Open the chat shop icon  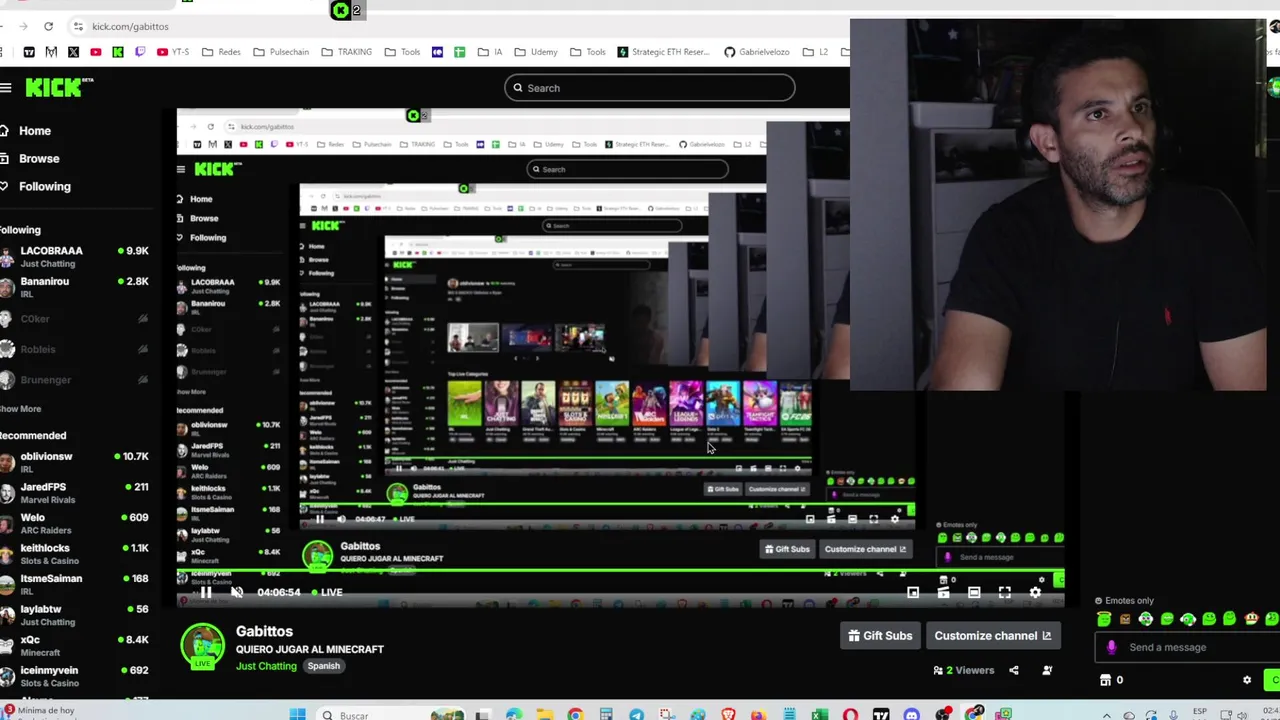pos(1105,680)
